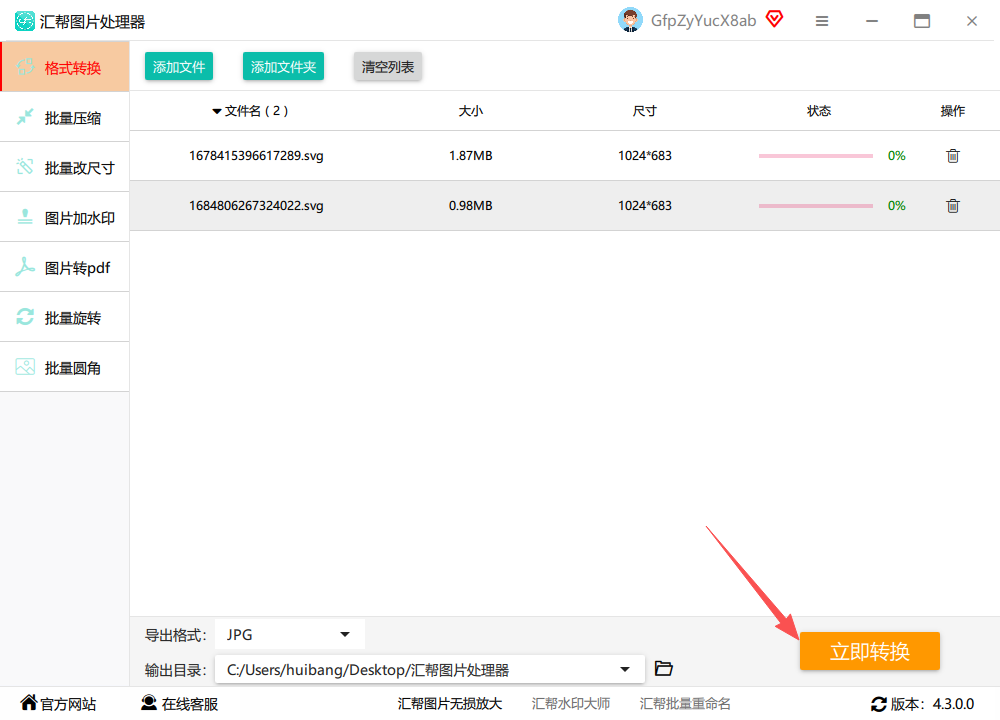
Task: Click the 添加文件 button
Action: click(179, 66)
